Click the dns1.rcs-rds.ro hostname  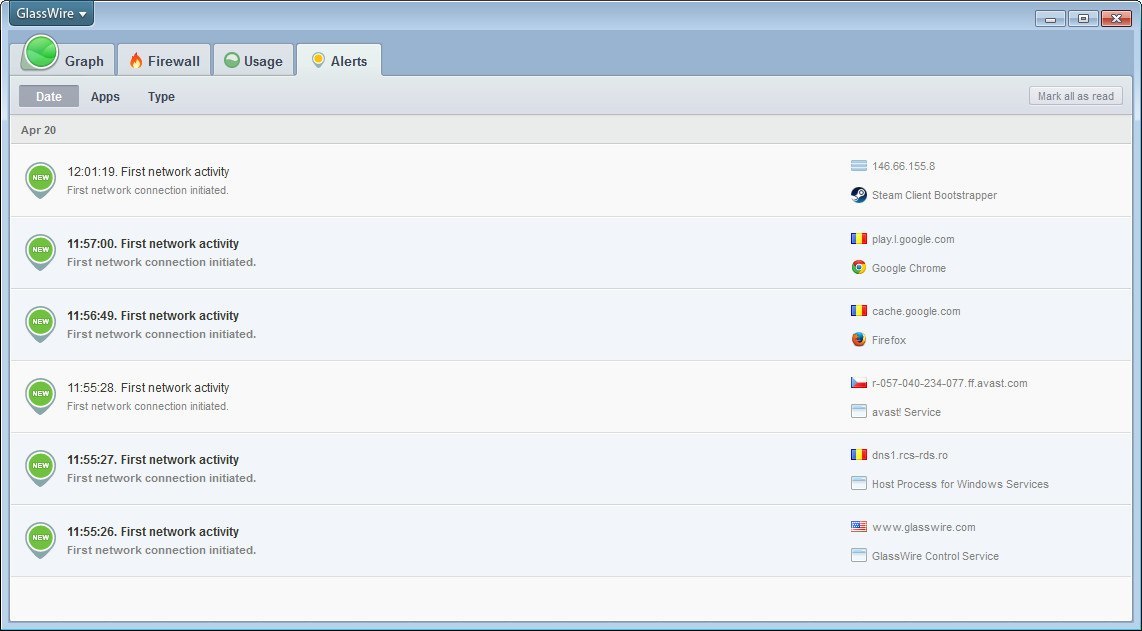pyautogui.click(x=907, y=455)
